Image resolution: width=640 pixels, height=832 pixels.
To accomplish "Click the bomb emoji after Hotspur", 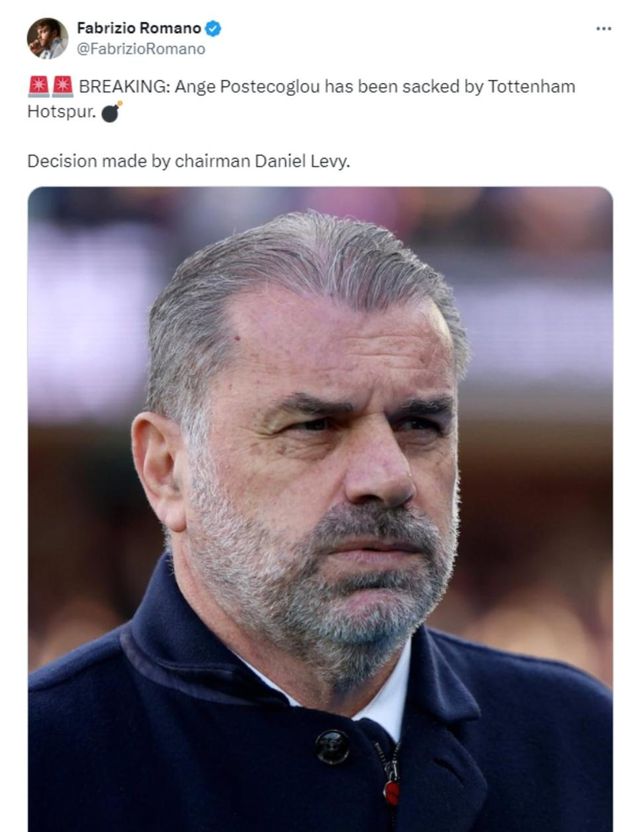I will coord(111,111).
